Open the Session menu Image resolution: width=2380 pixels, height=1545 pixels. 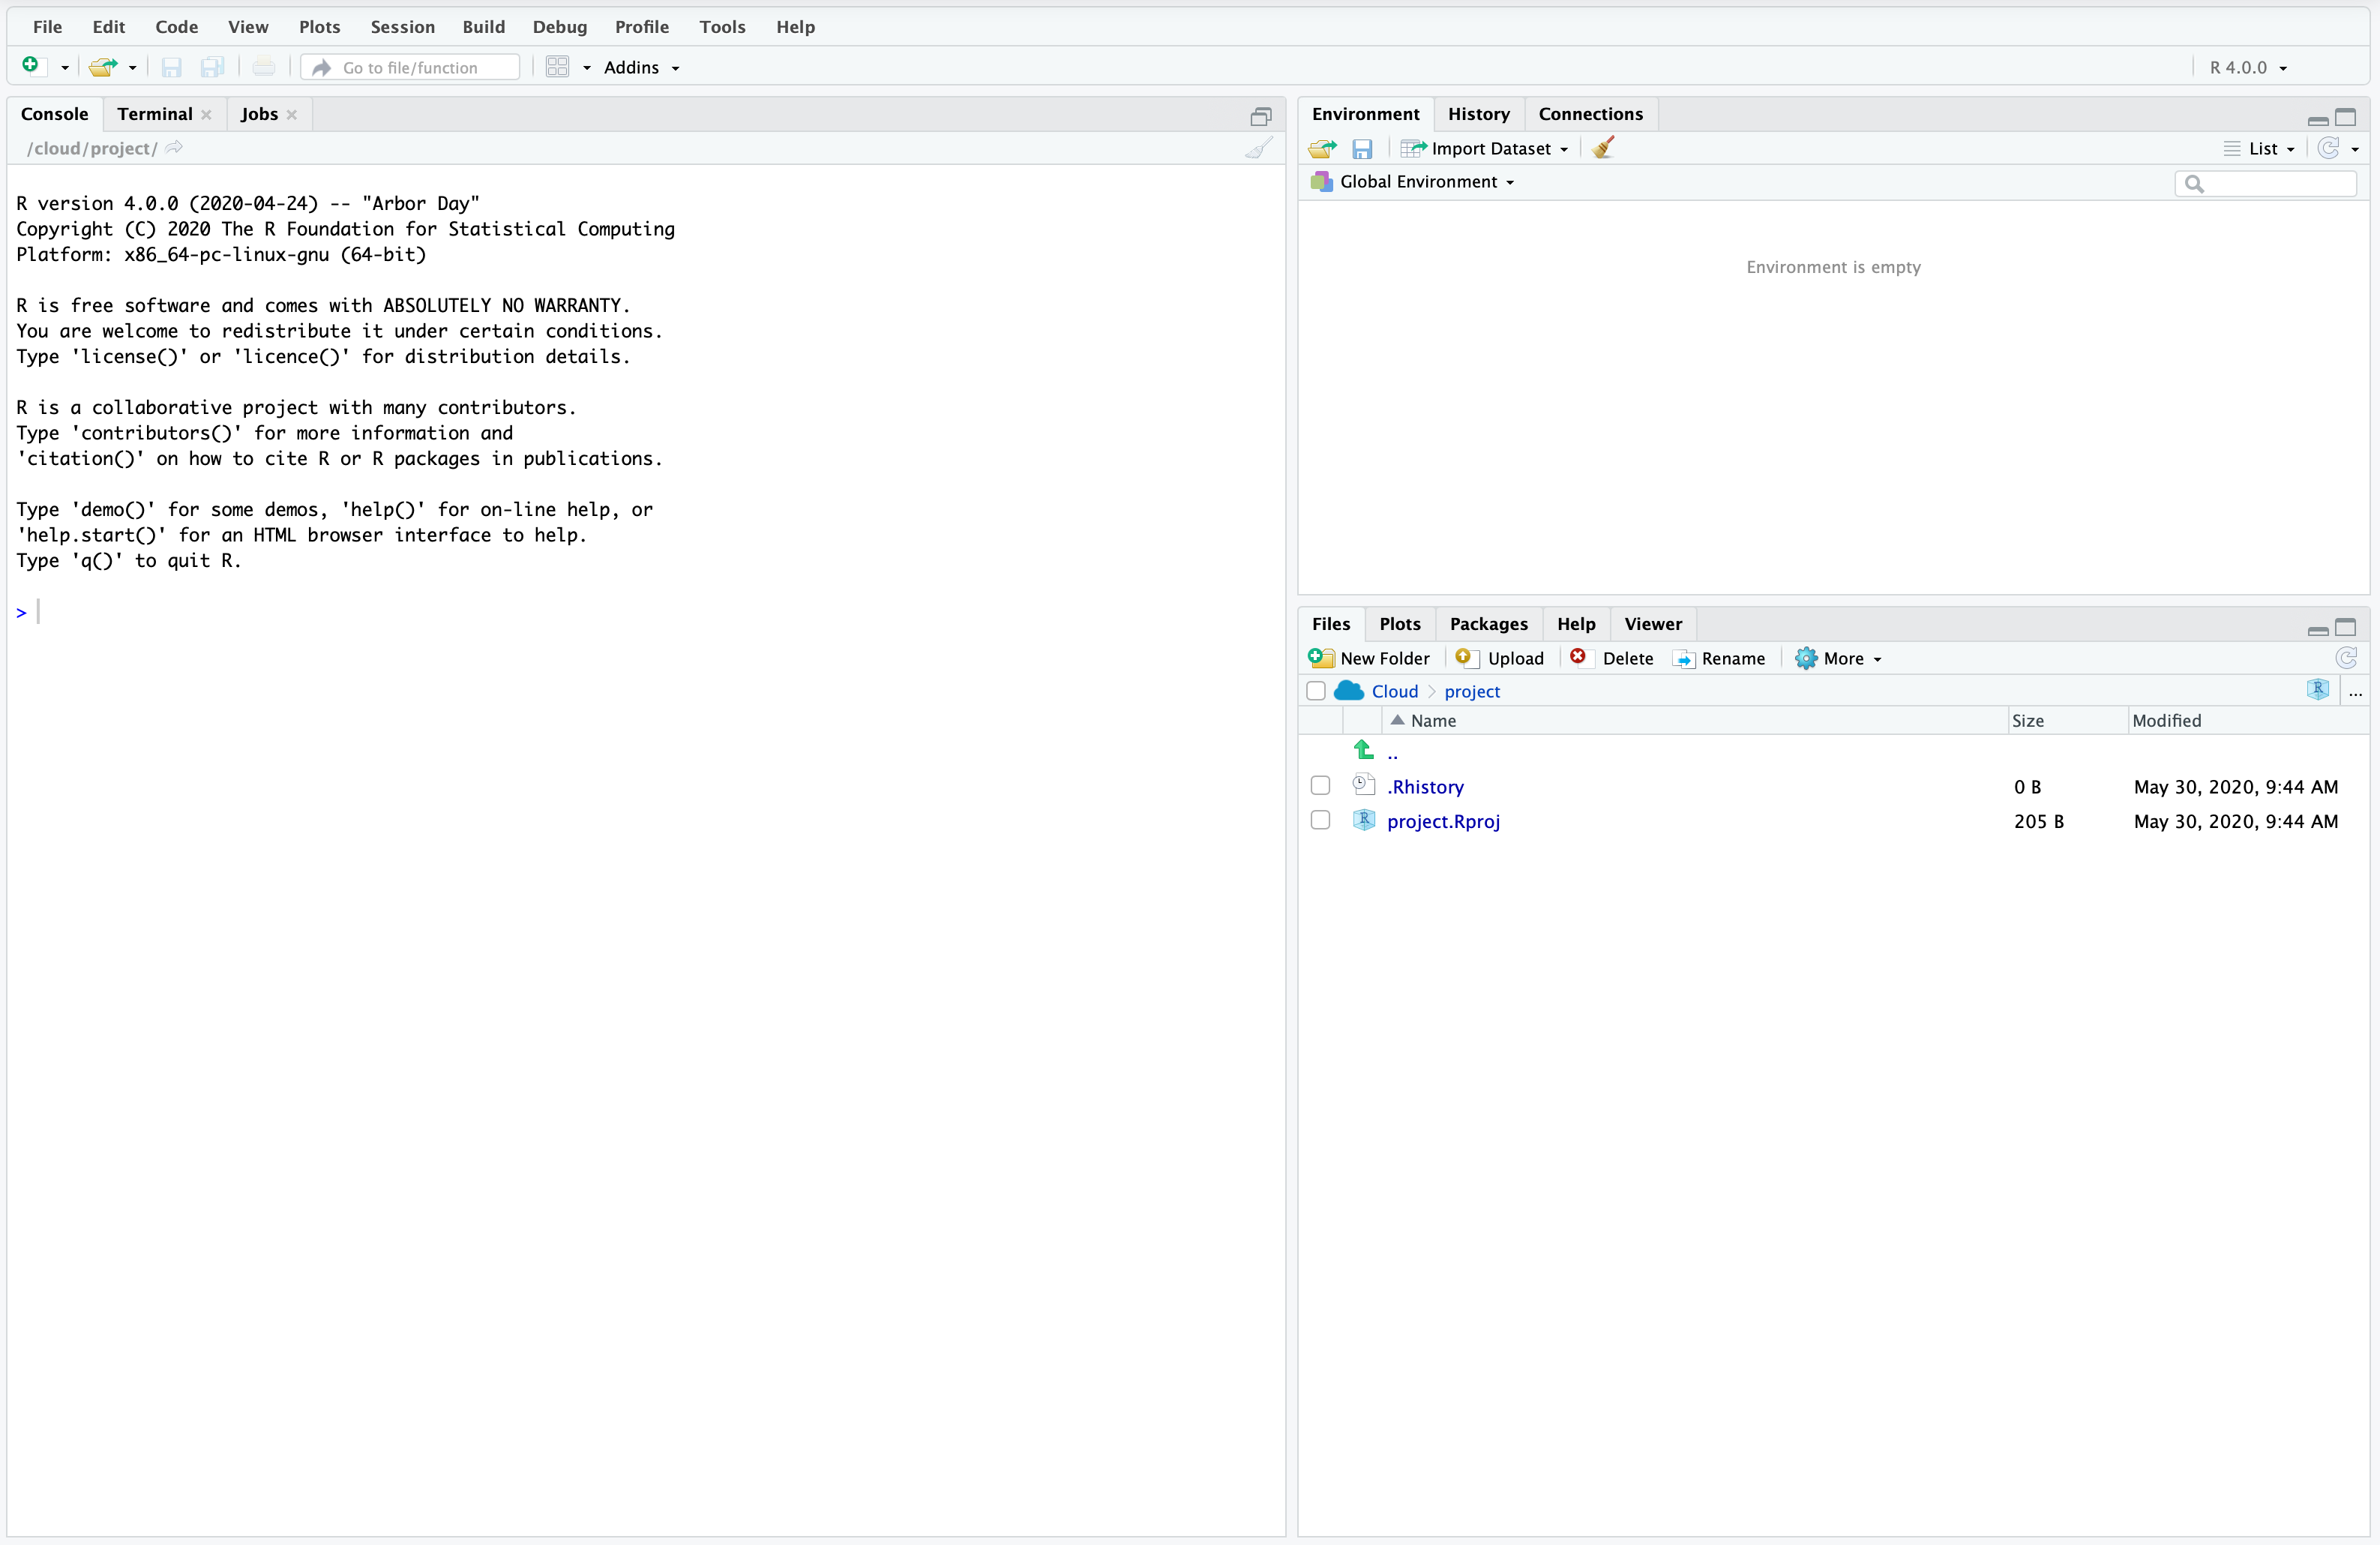(402, 27)
